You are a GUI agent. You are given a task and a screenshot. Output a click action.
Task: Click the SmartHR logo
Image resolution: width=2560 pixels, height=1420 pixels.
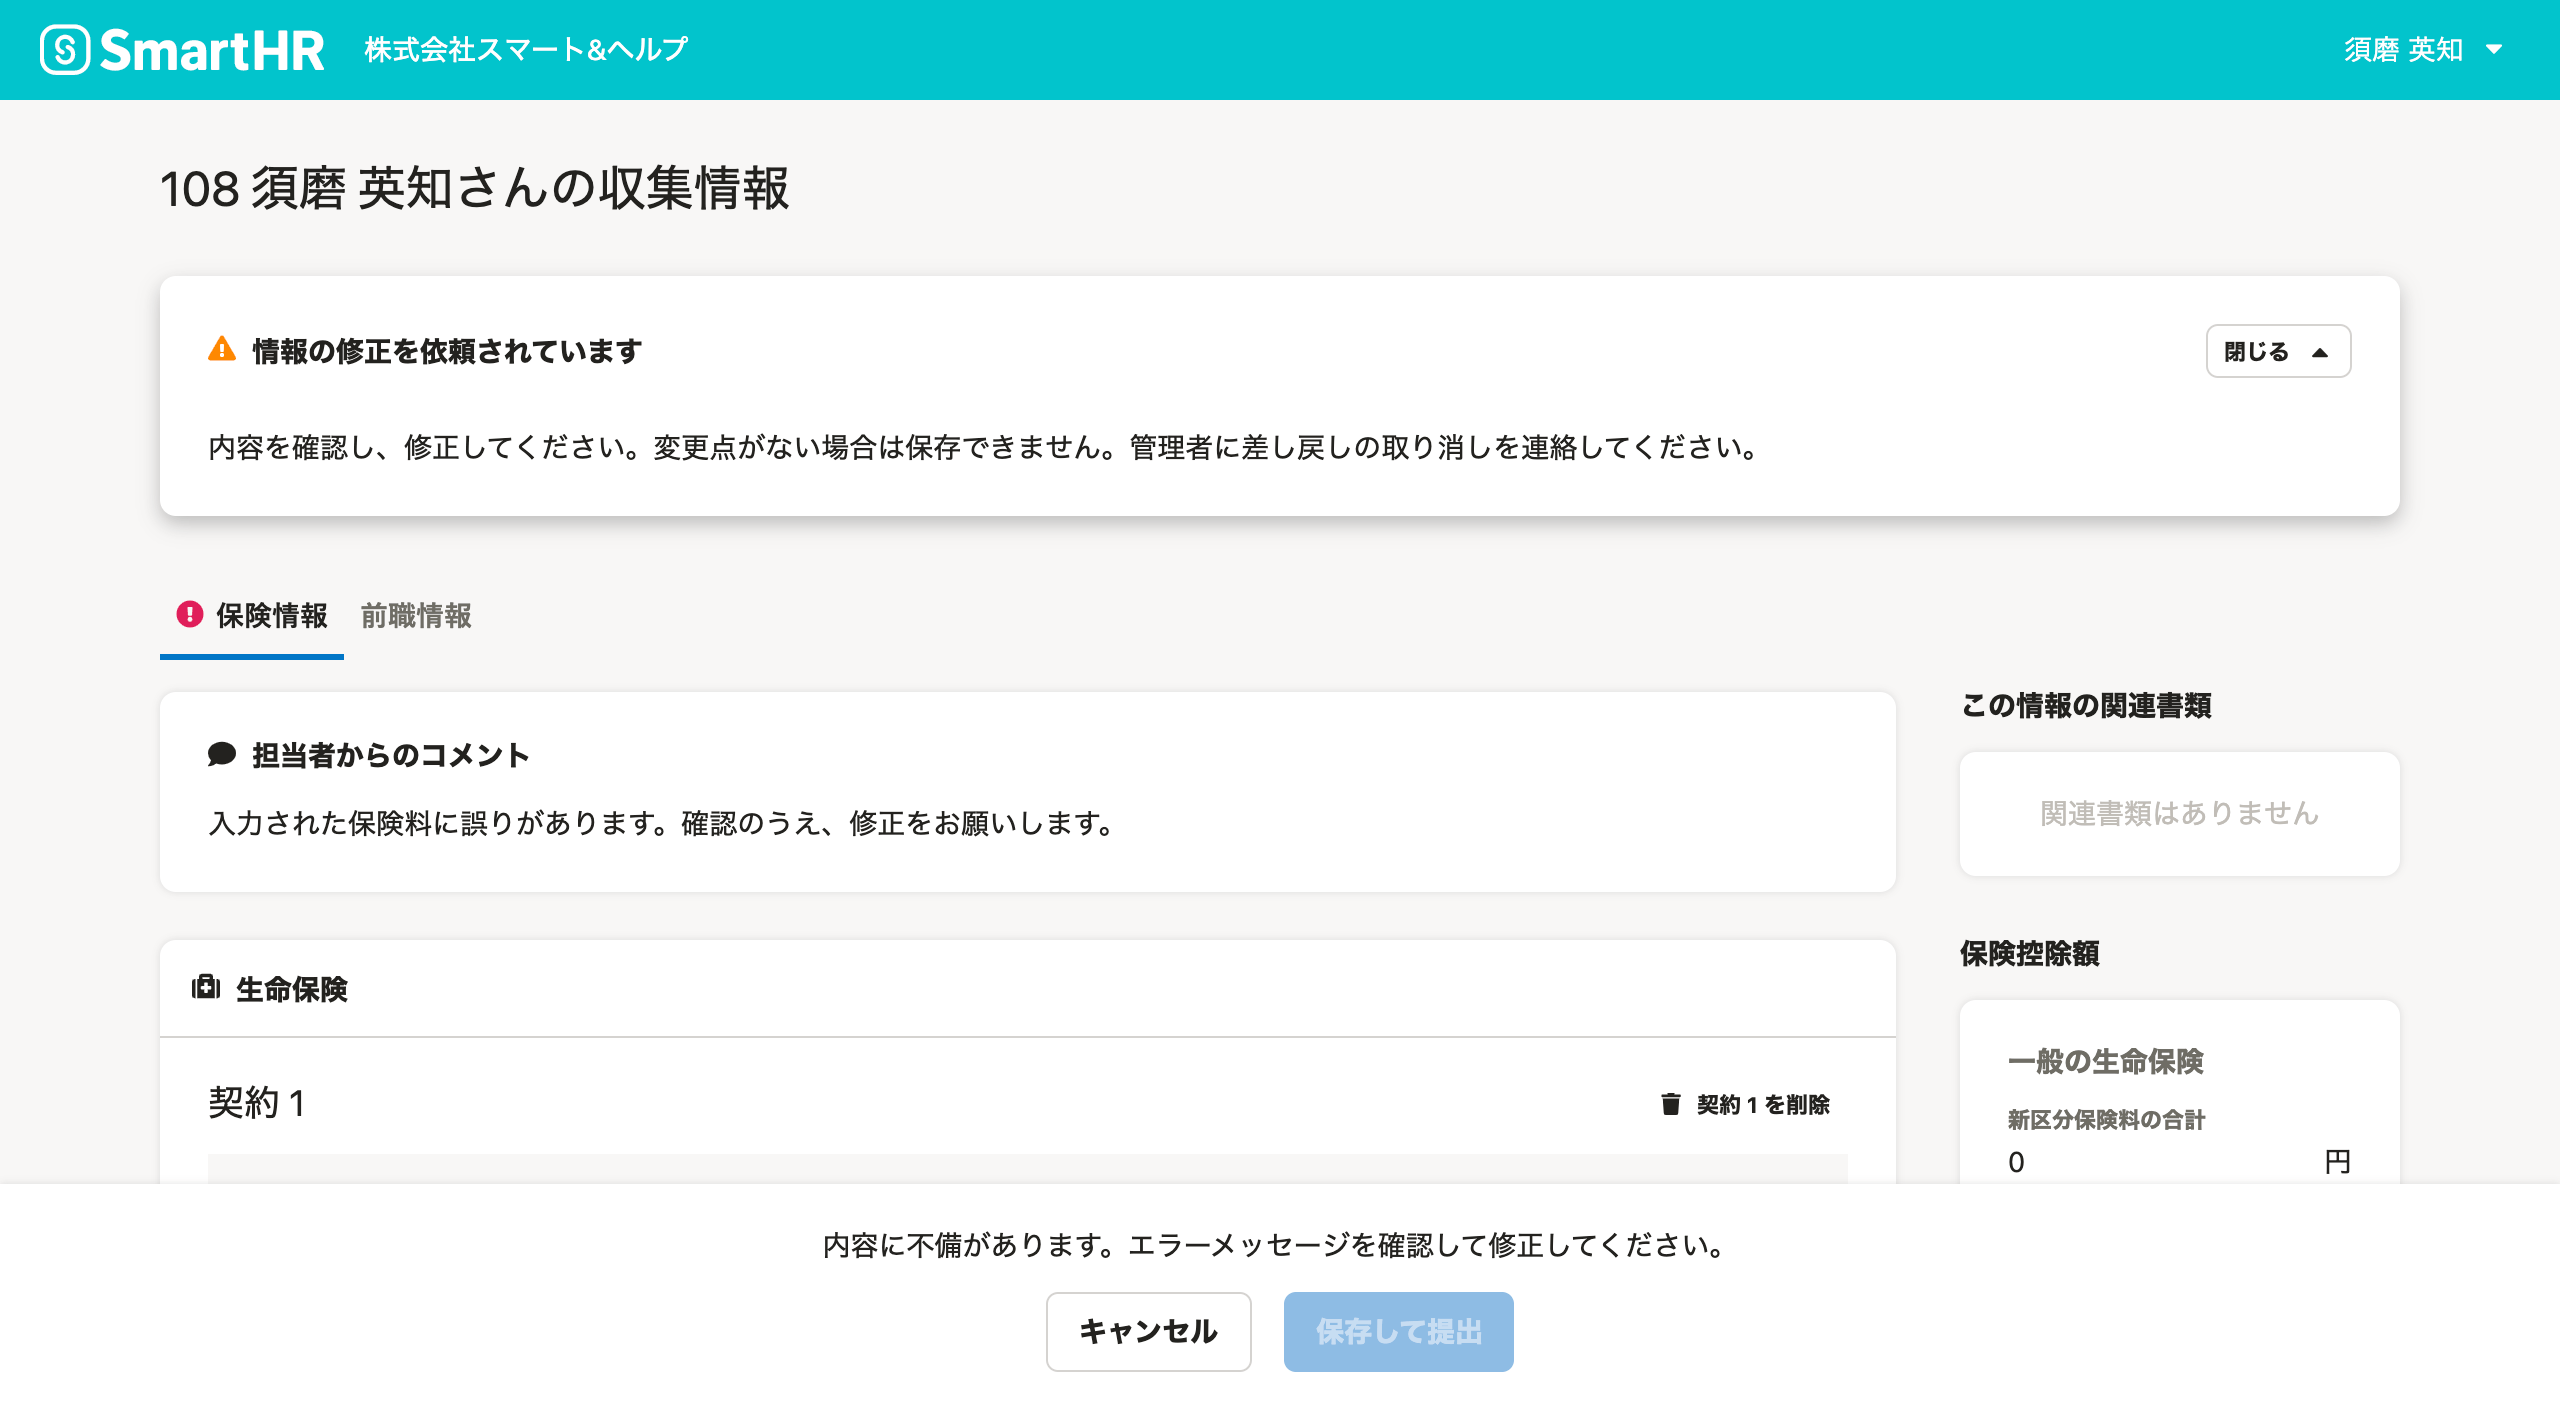pyautogui.click(x=182, y=50)
